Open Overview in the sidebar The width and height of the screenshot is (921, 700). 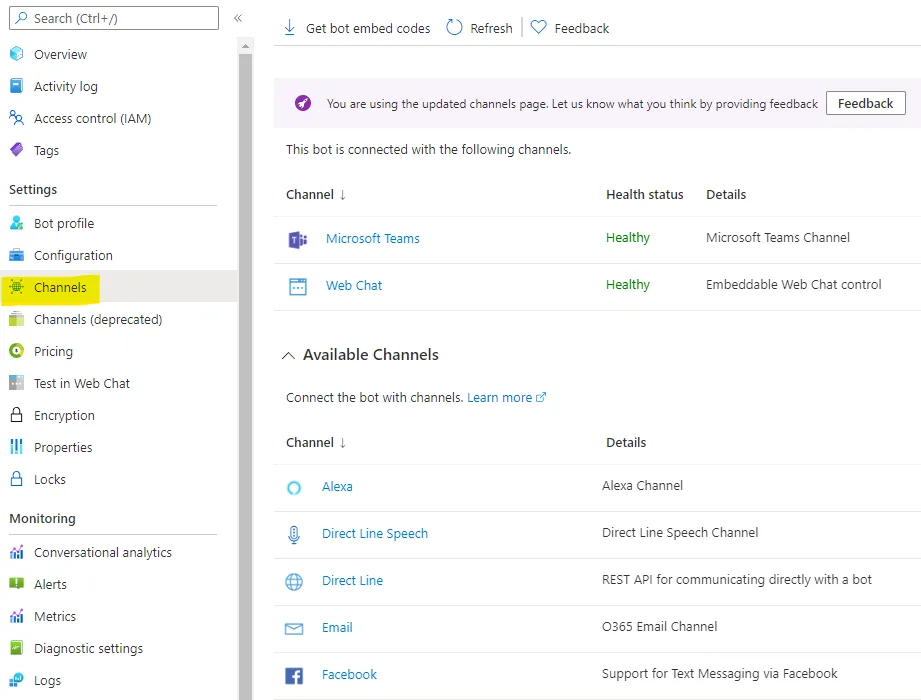tap(60, 55)
